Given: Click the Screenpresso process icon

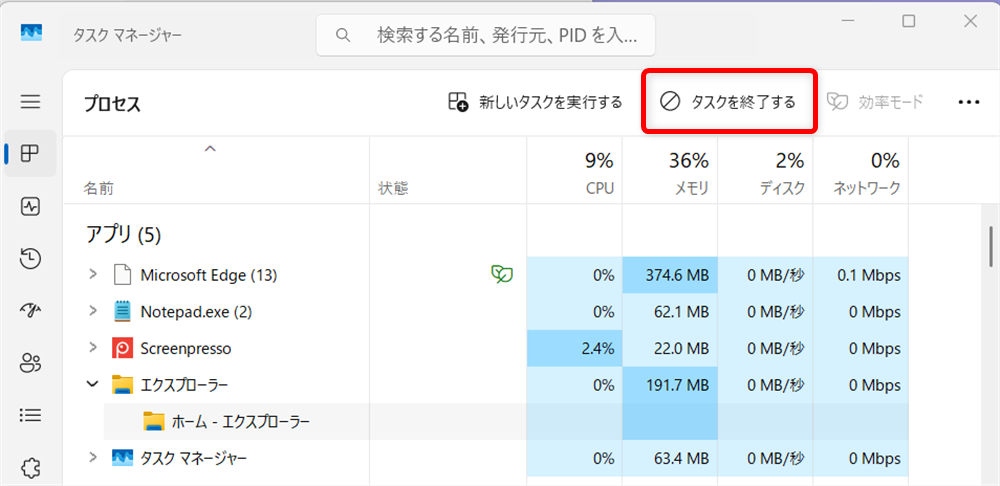Looking at the screenshot, I should (122, 348).
